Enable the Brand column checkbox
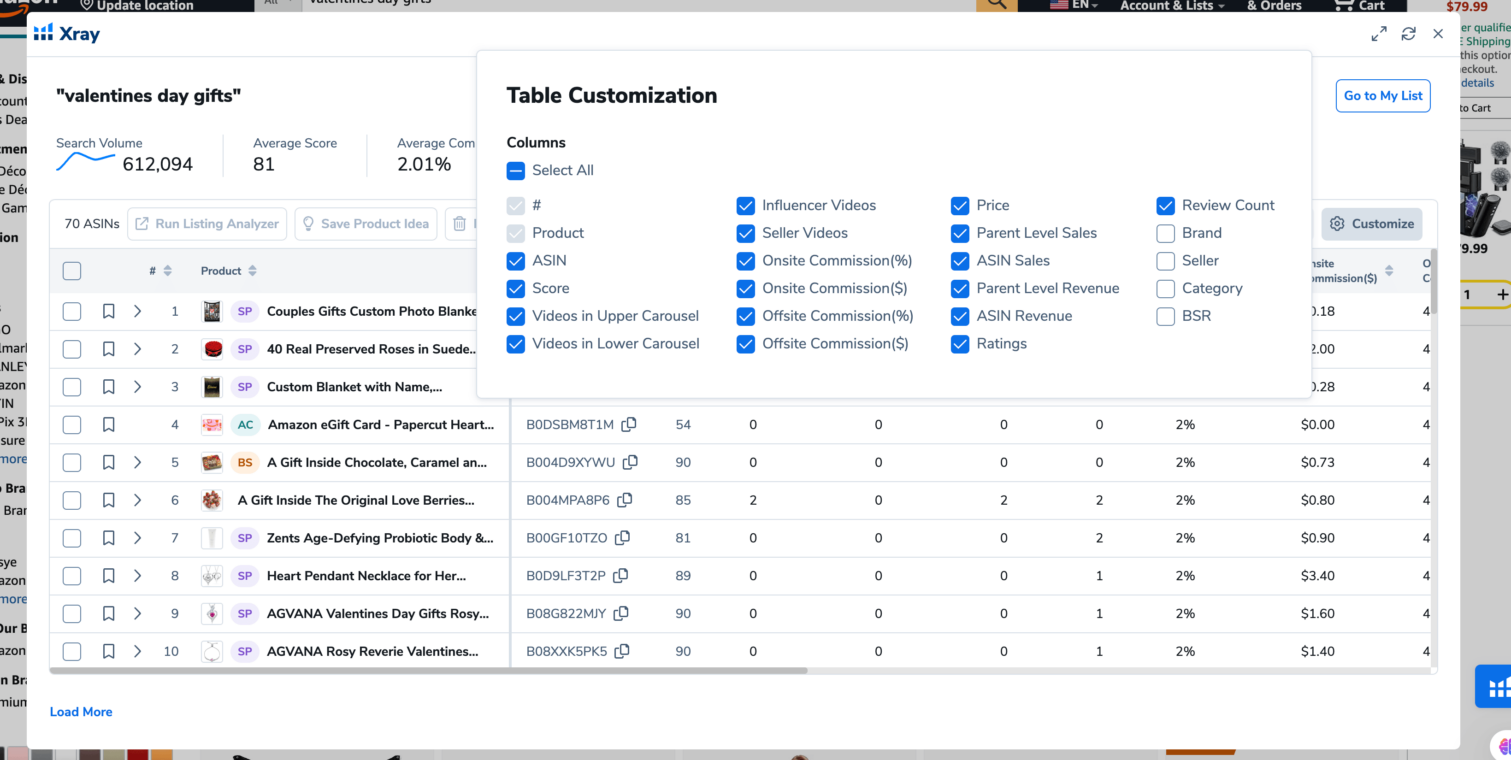1511x760 pixels. (x=1165, y=233)
